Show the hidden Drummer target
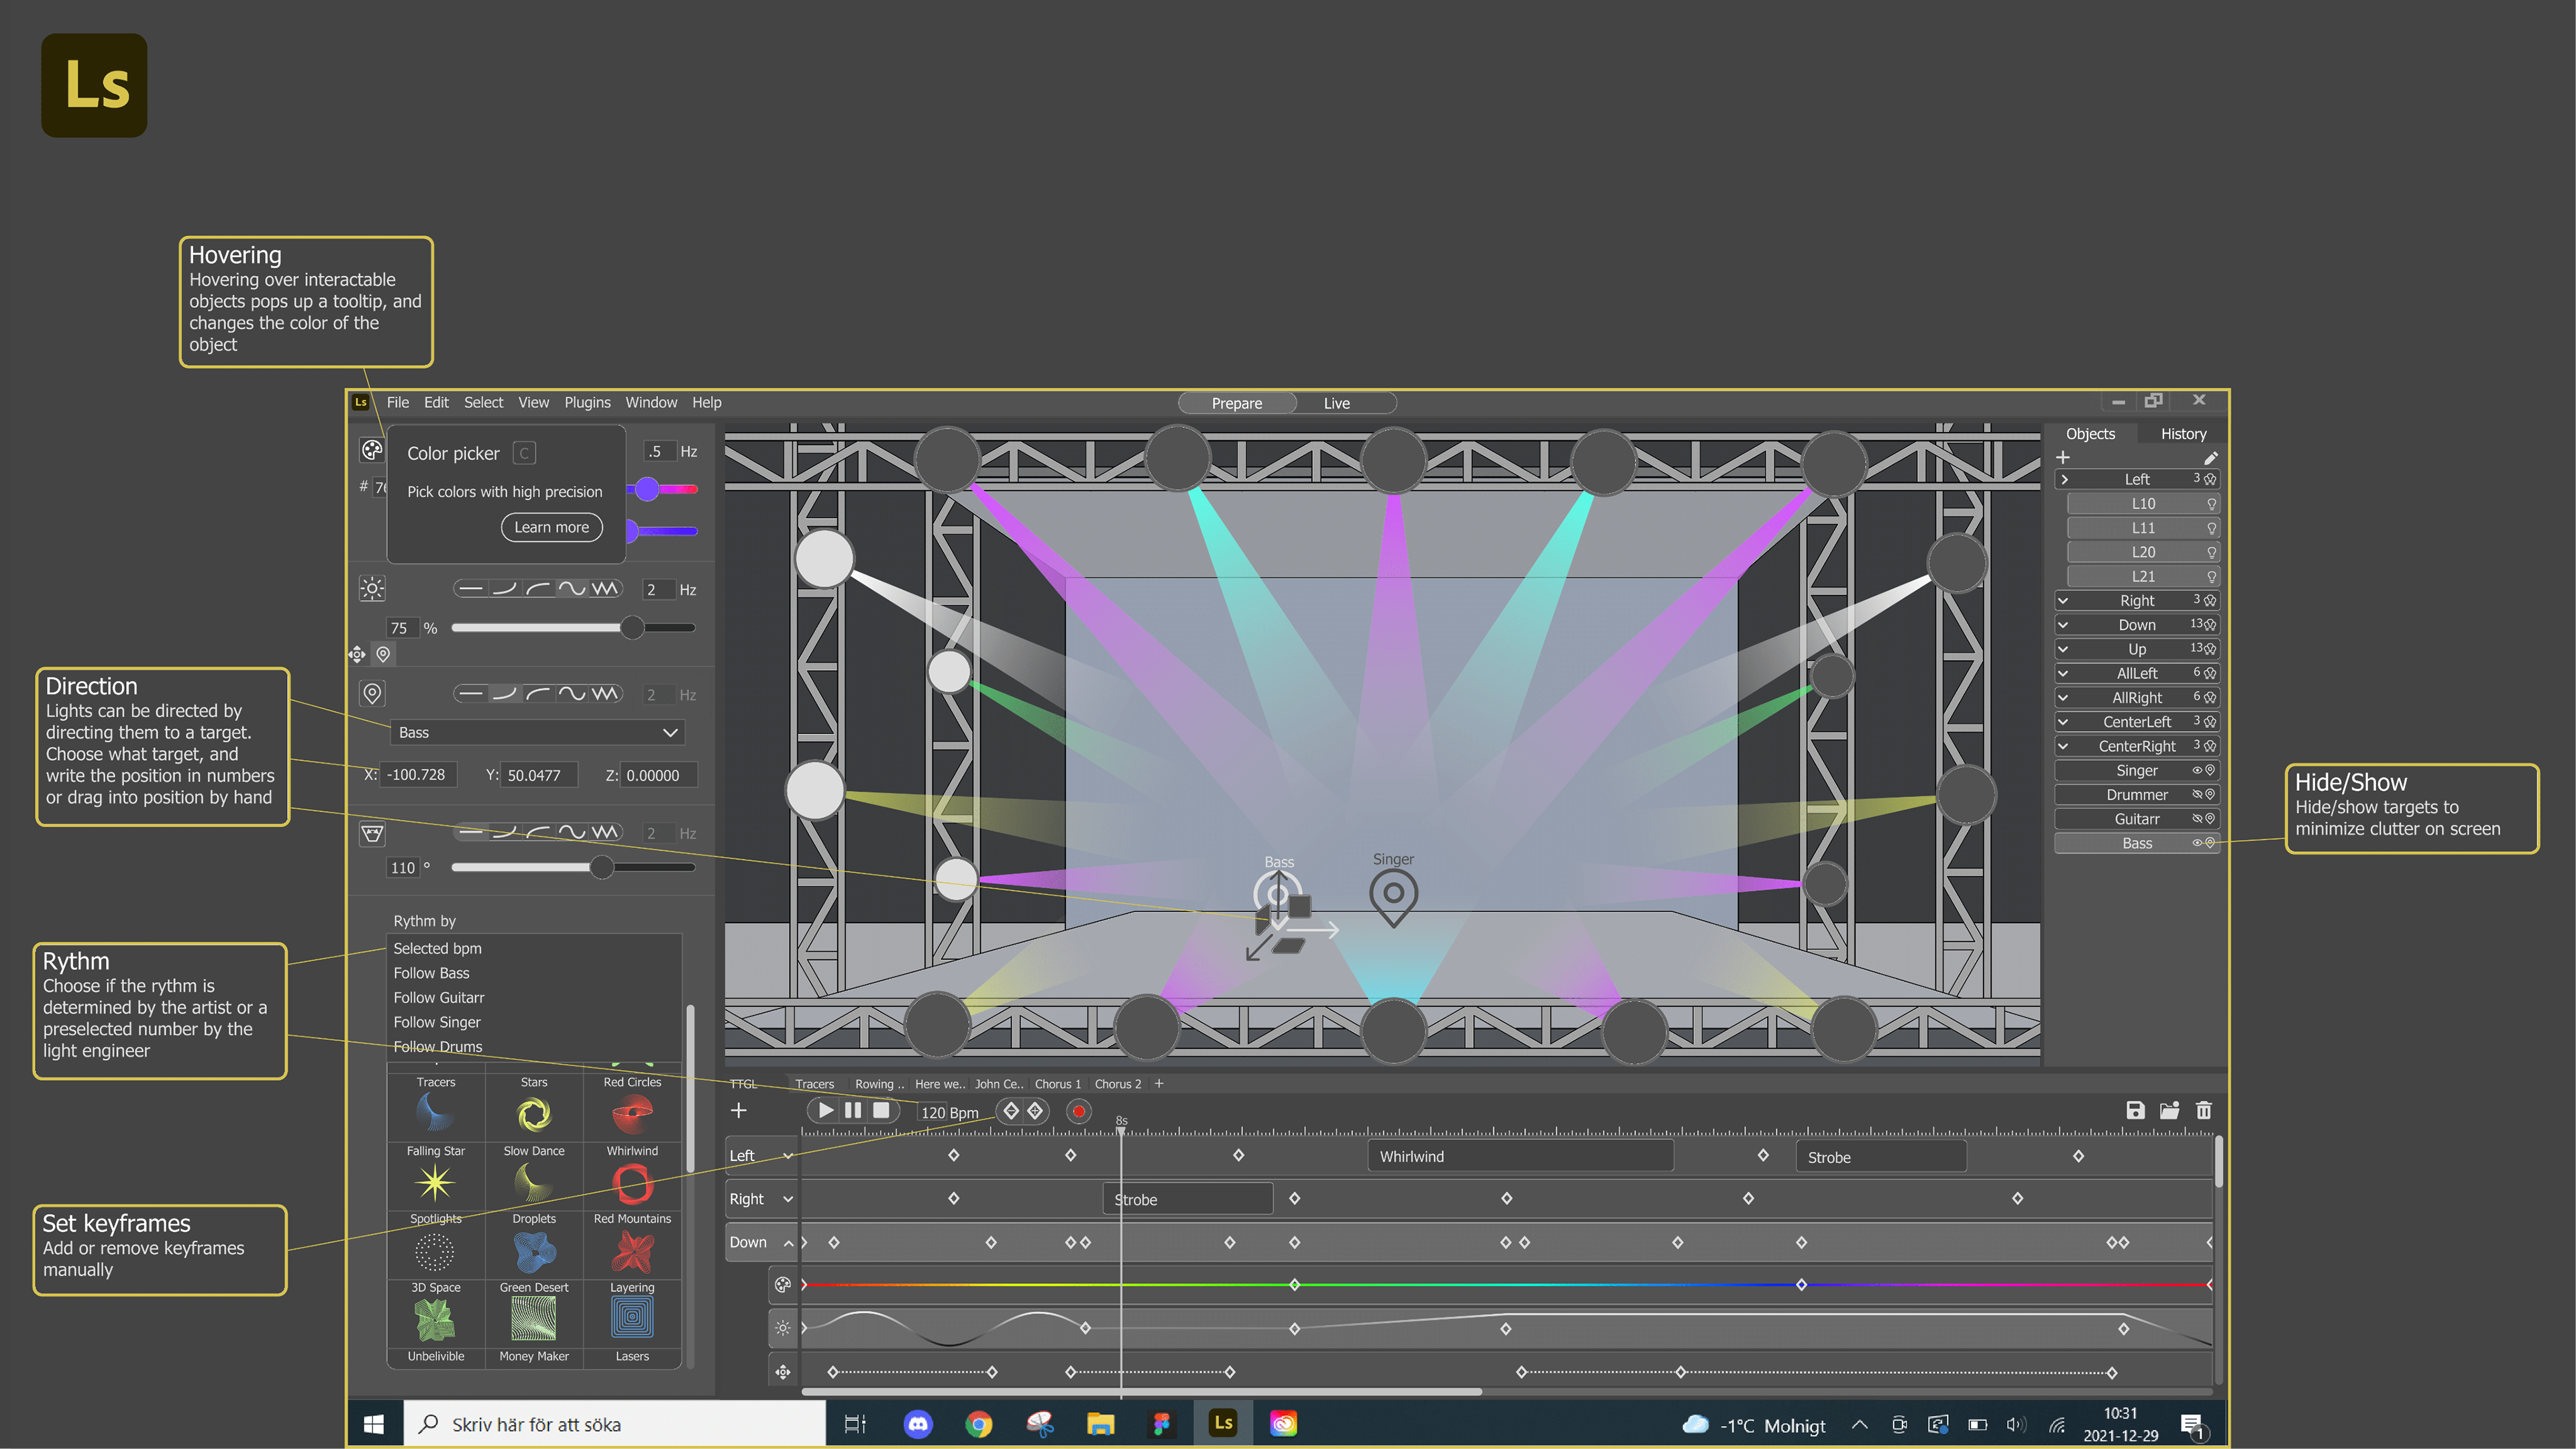The height and width of the screenshot is (1449, 2576). (x=2197, y=794)
